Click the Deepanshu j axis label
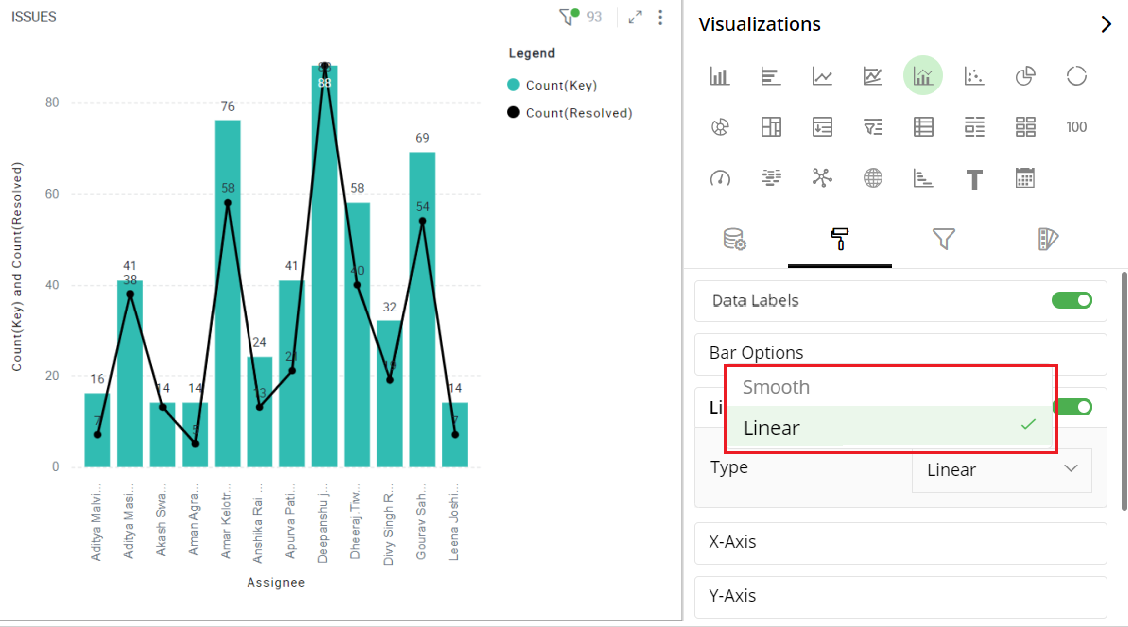The height and width of the screenshot is (627, 1128). [323, 523]
